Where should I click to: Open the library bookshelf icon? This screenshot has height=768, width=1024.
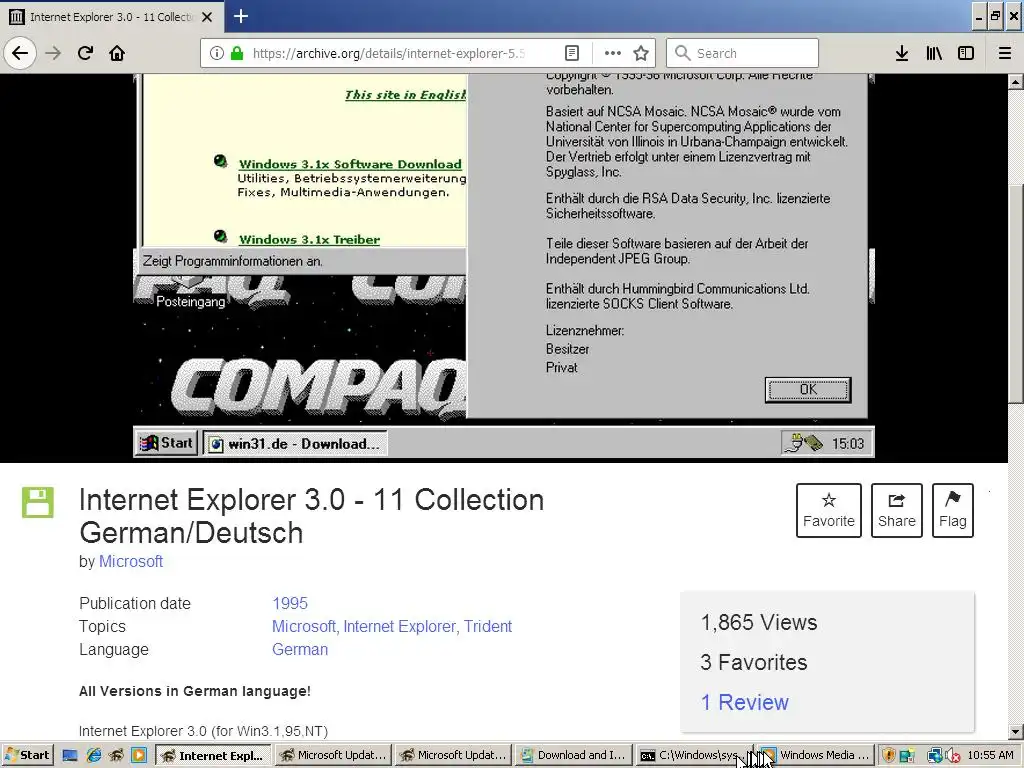[x=934, y=53]
